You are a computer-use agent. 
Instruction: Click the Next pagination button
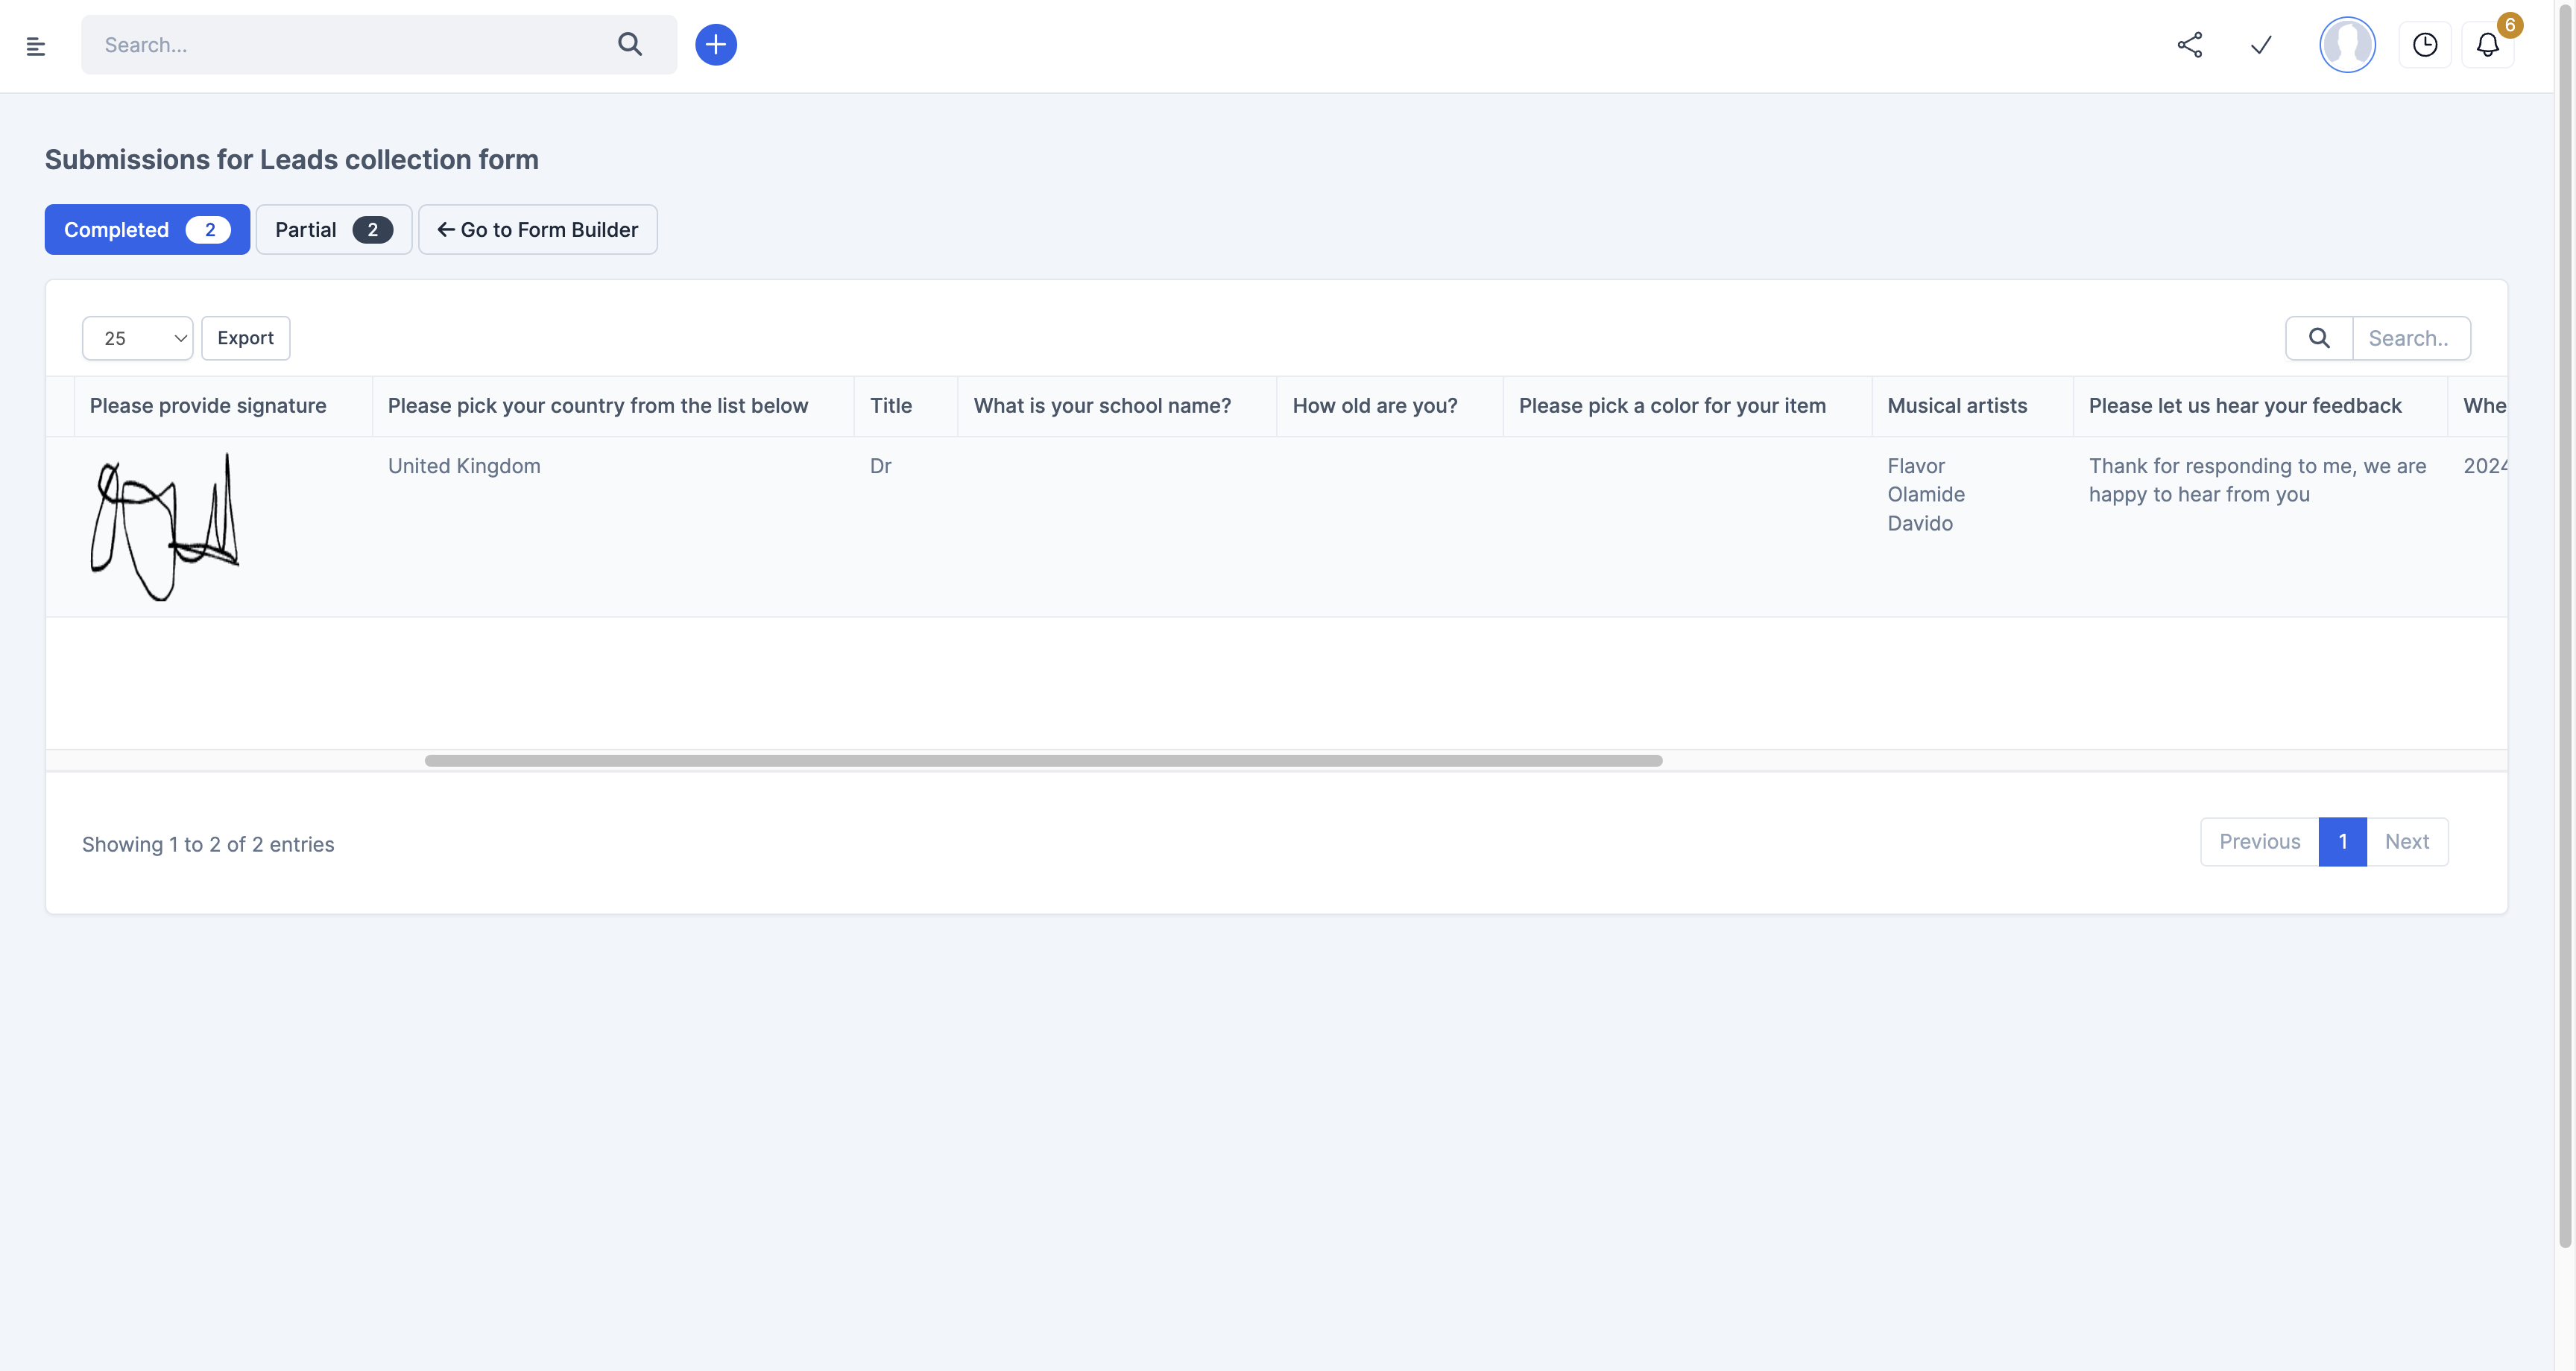(2408, 841)
